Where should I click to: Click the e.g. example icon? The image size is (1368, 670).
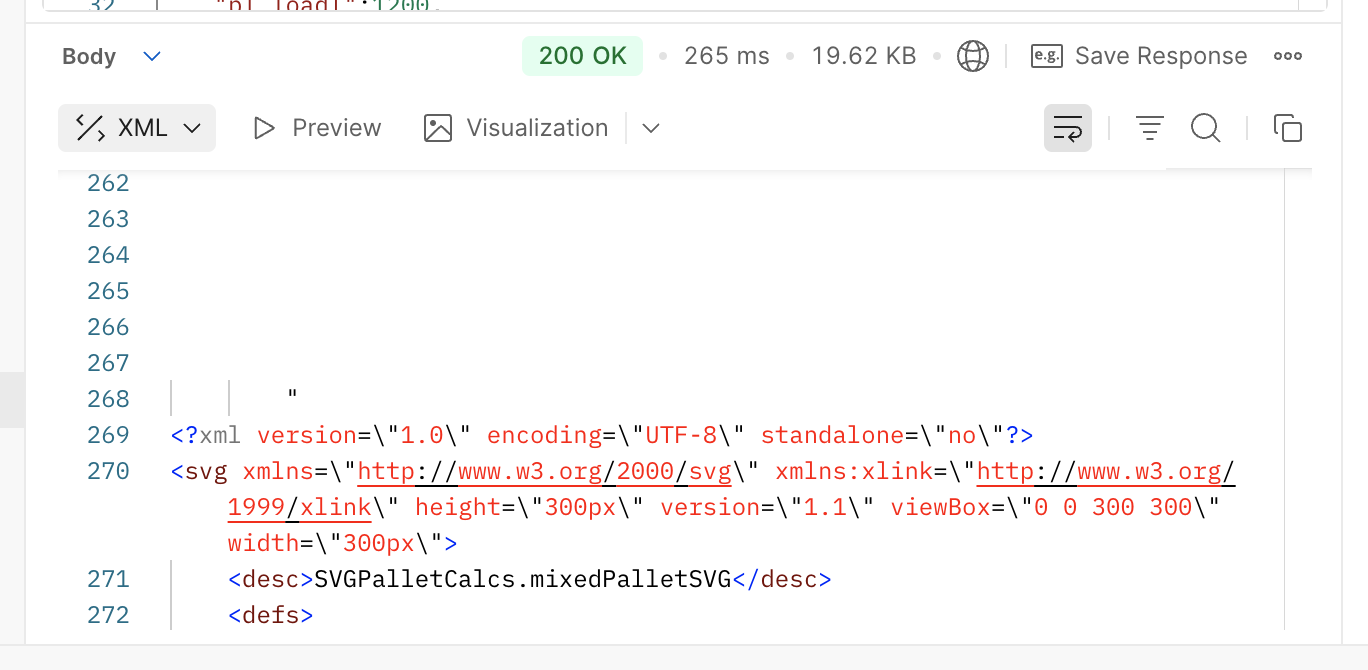click(x=1046, y=56)
